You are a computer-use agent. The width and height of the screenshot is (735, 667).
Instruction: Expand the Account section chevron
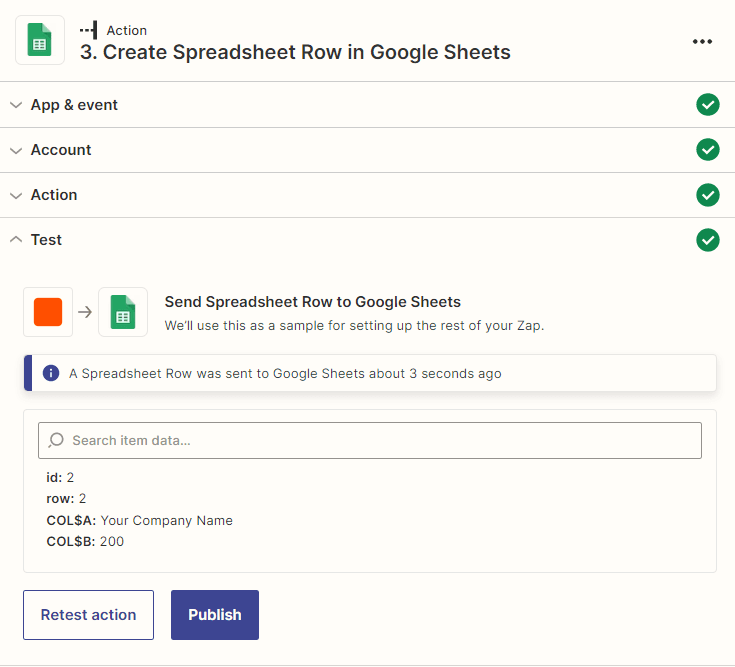tap(16, 150)
